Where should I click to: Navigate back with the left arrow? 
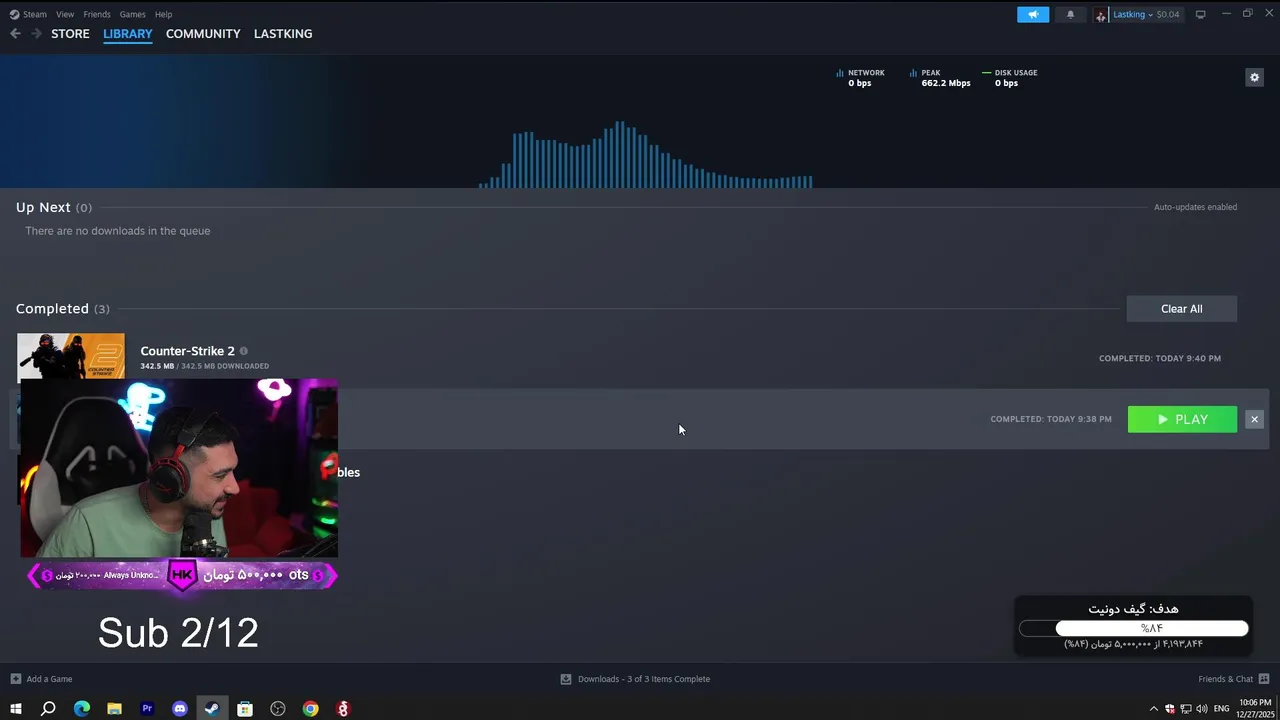tap(15, 34)
